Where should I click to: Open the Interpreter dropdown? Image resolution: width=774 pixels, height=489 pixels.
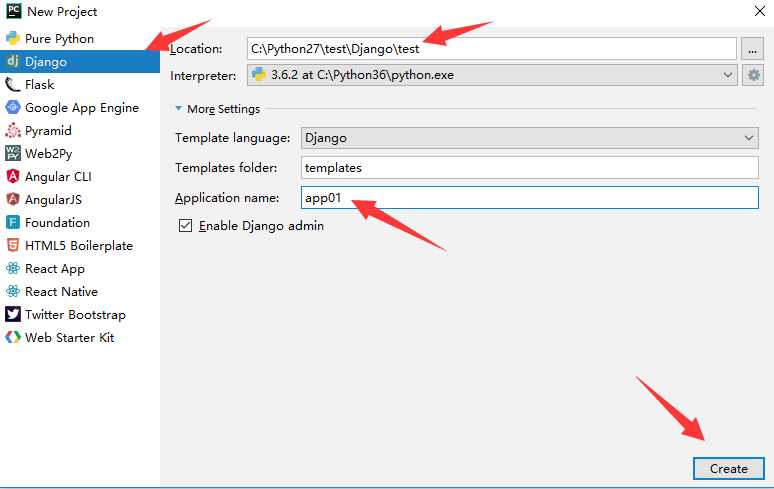click(492, 75)
